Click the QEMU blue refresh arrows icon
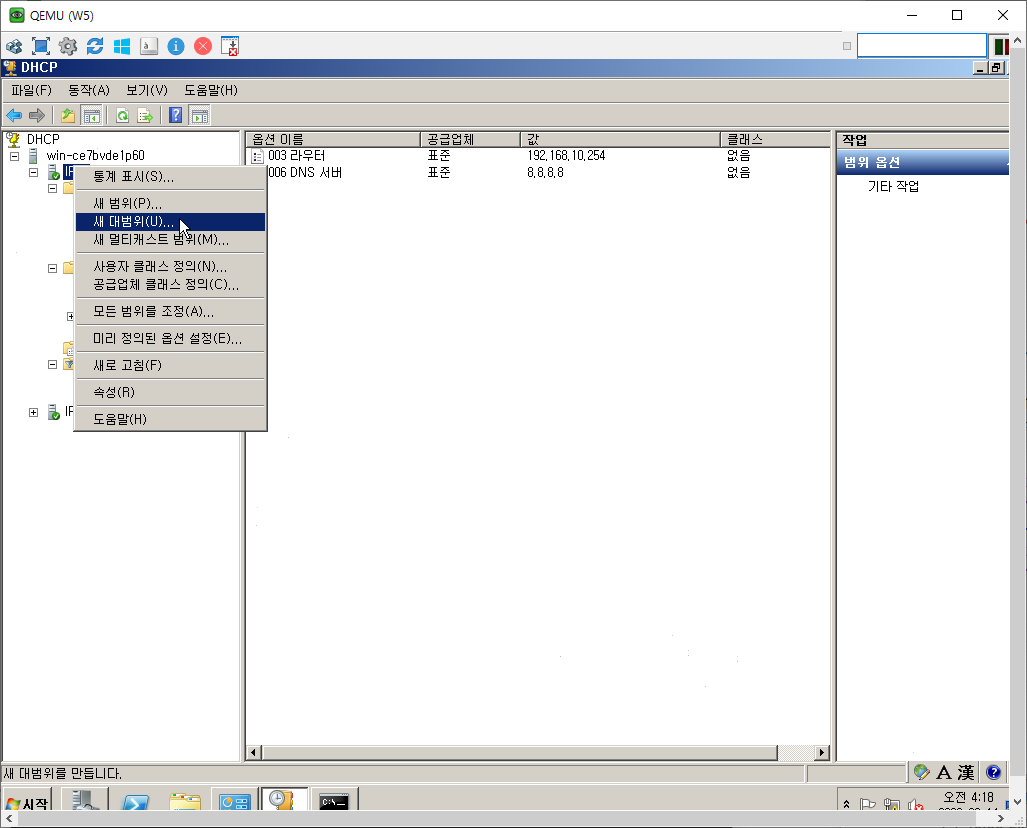 (x=95, y=46)
